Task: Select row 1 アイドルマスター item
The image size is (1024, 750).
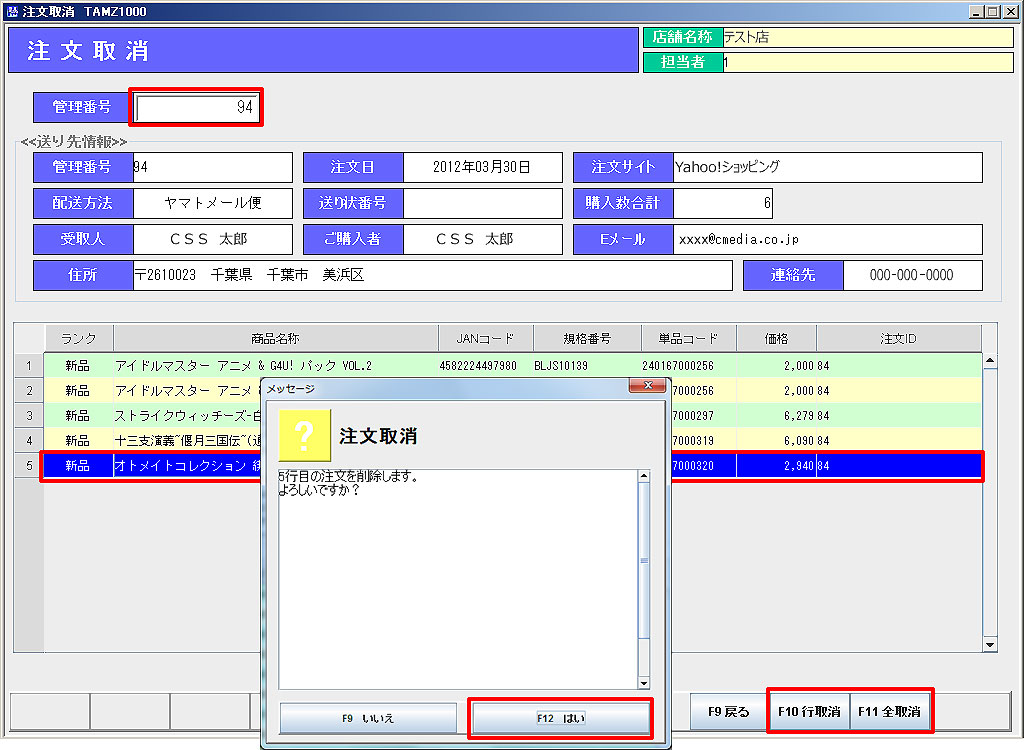Action: coord(243,366)
